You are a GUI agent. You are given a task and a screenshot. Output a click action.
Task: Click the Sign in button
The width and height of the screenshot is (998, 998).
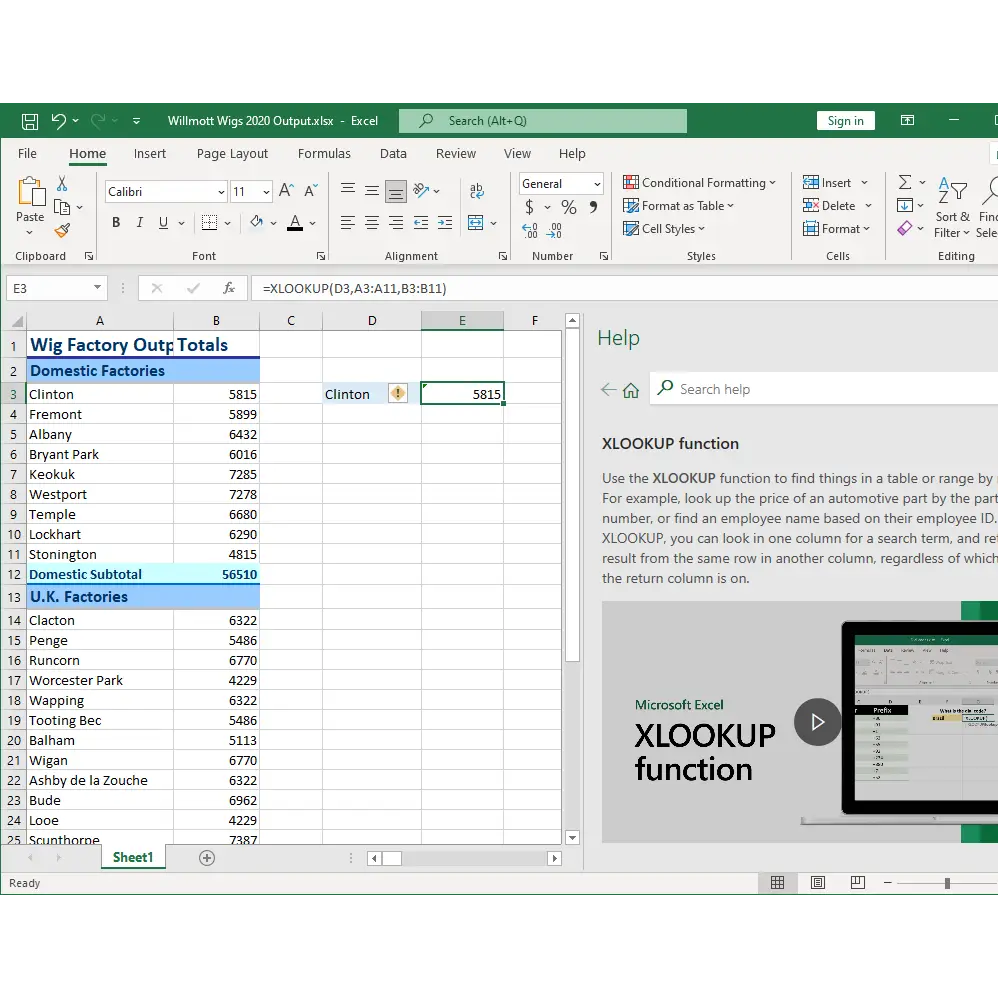tap(845, 119)
